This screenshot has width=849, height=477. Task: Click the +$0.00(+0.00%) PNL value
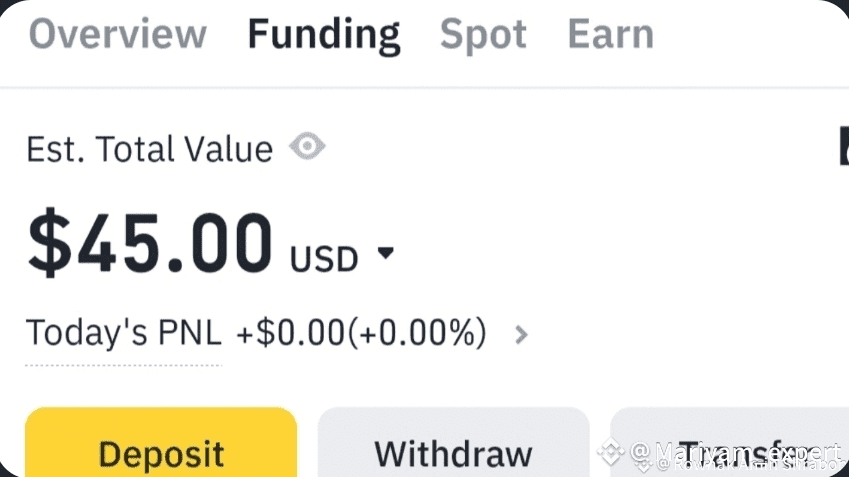361,333
